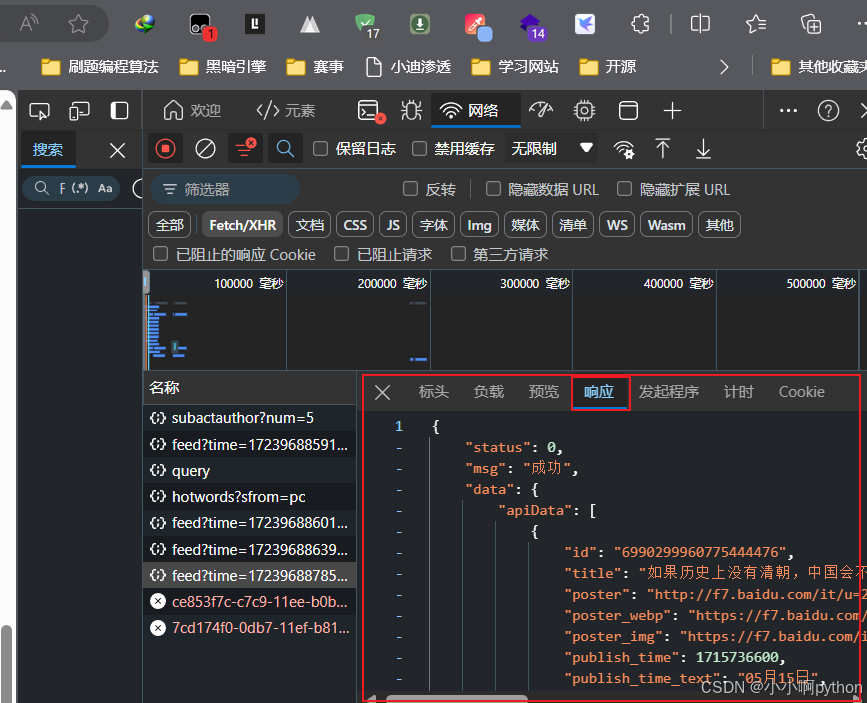The height and width of the screenshot is (703, 867).
Task: Click the export HAR download icon
Action: pos(703,149)
